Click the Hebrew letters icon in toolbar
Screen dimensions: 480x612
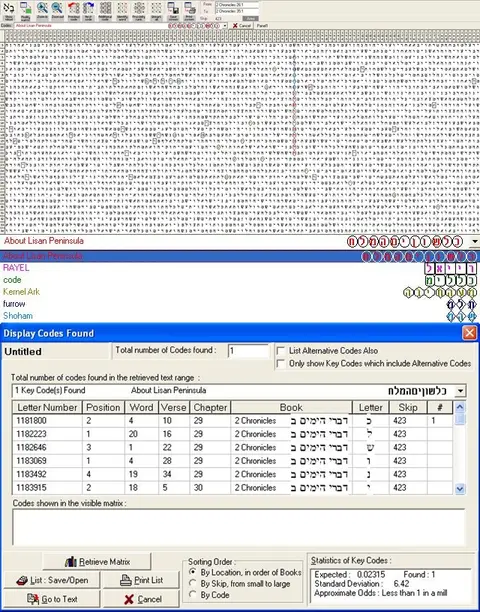point(9,11)
